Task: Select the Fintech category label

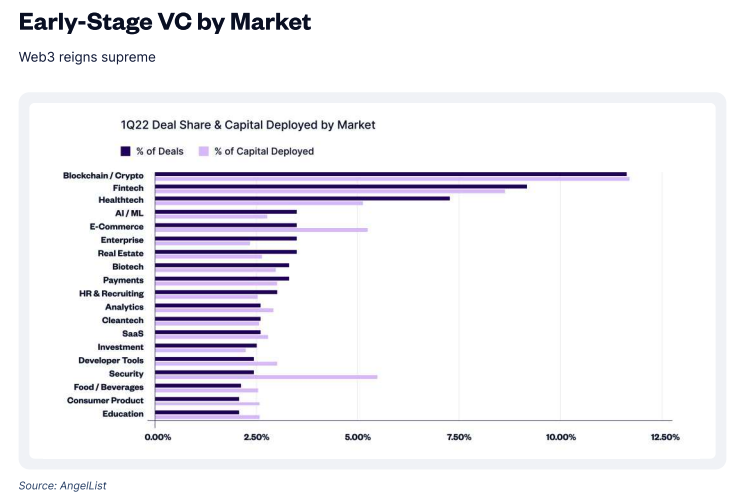Action: [128, 188]
